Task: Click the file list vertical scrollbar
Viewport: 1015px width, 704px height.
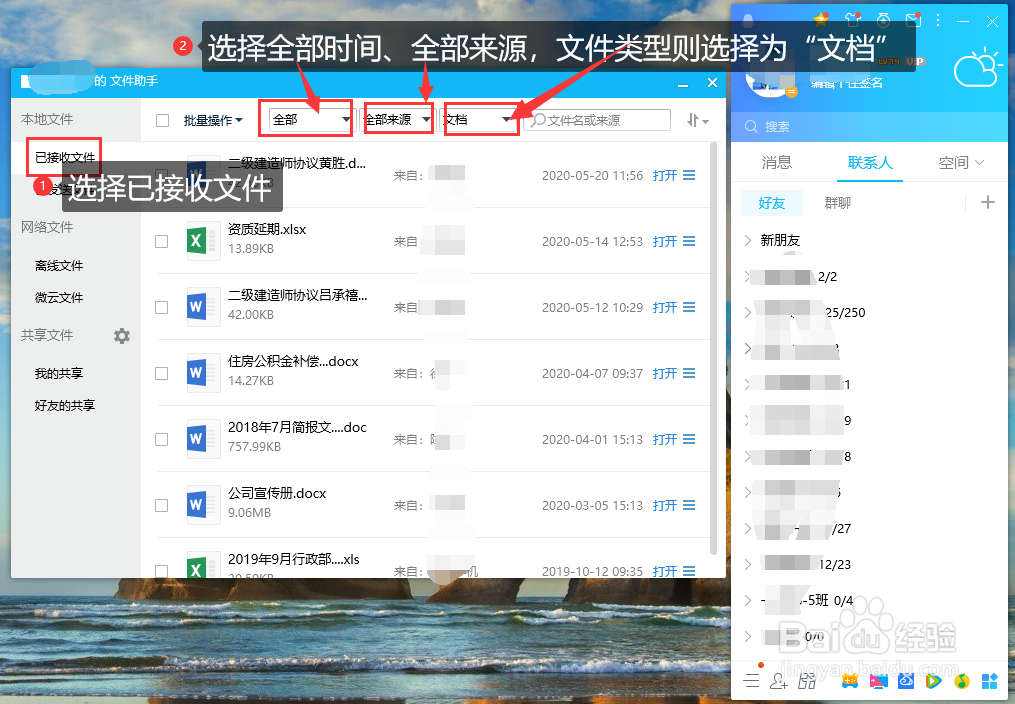Action: point(714,348)
